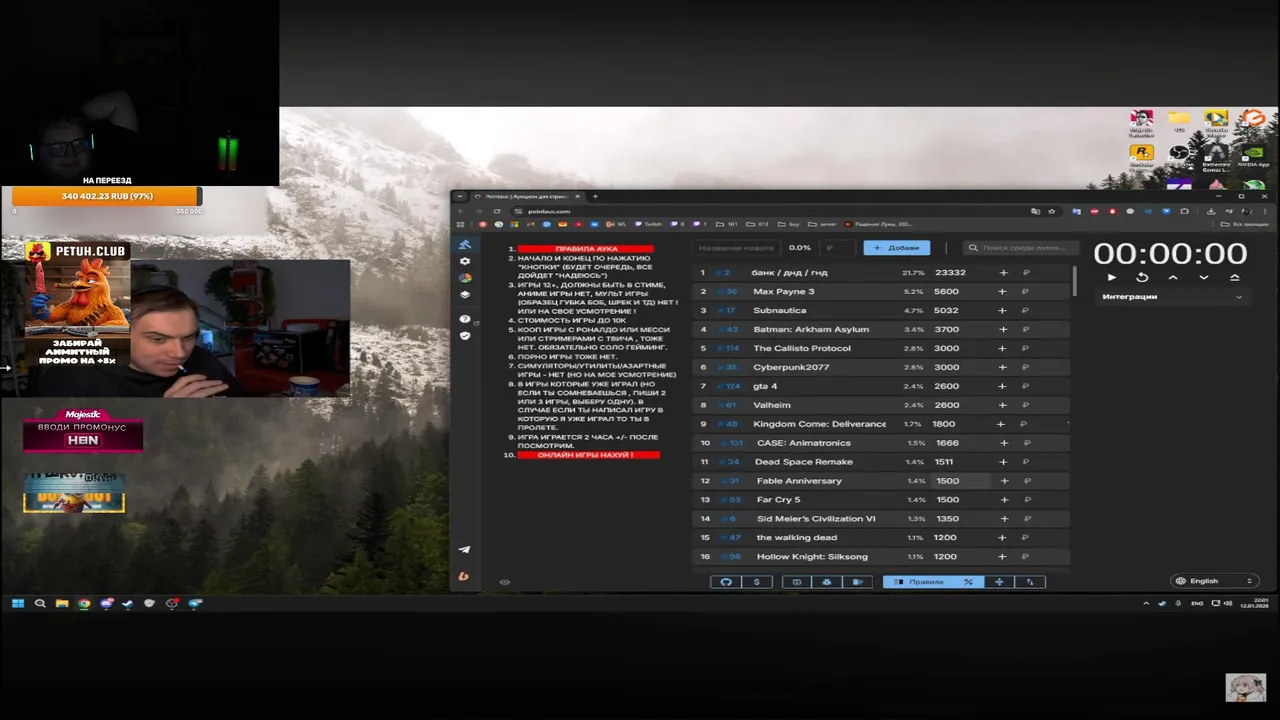Open the English language dropdown
Image resolution: width=1280 pixels, height=720 pixels.
pos(1214,581)
